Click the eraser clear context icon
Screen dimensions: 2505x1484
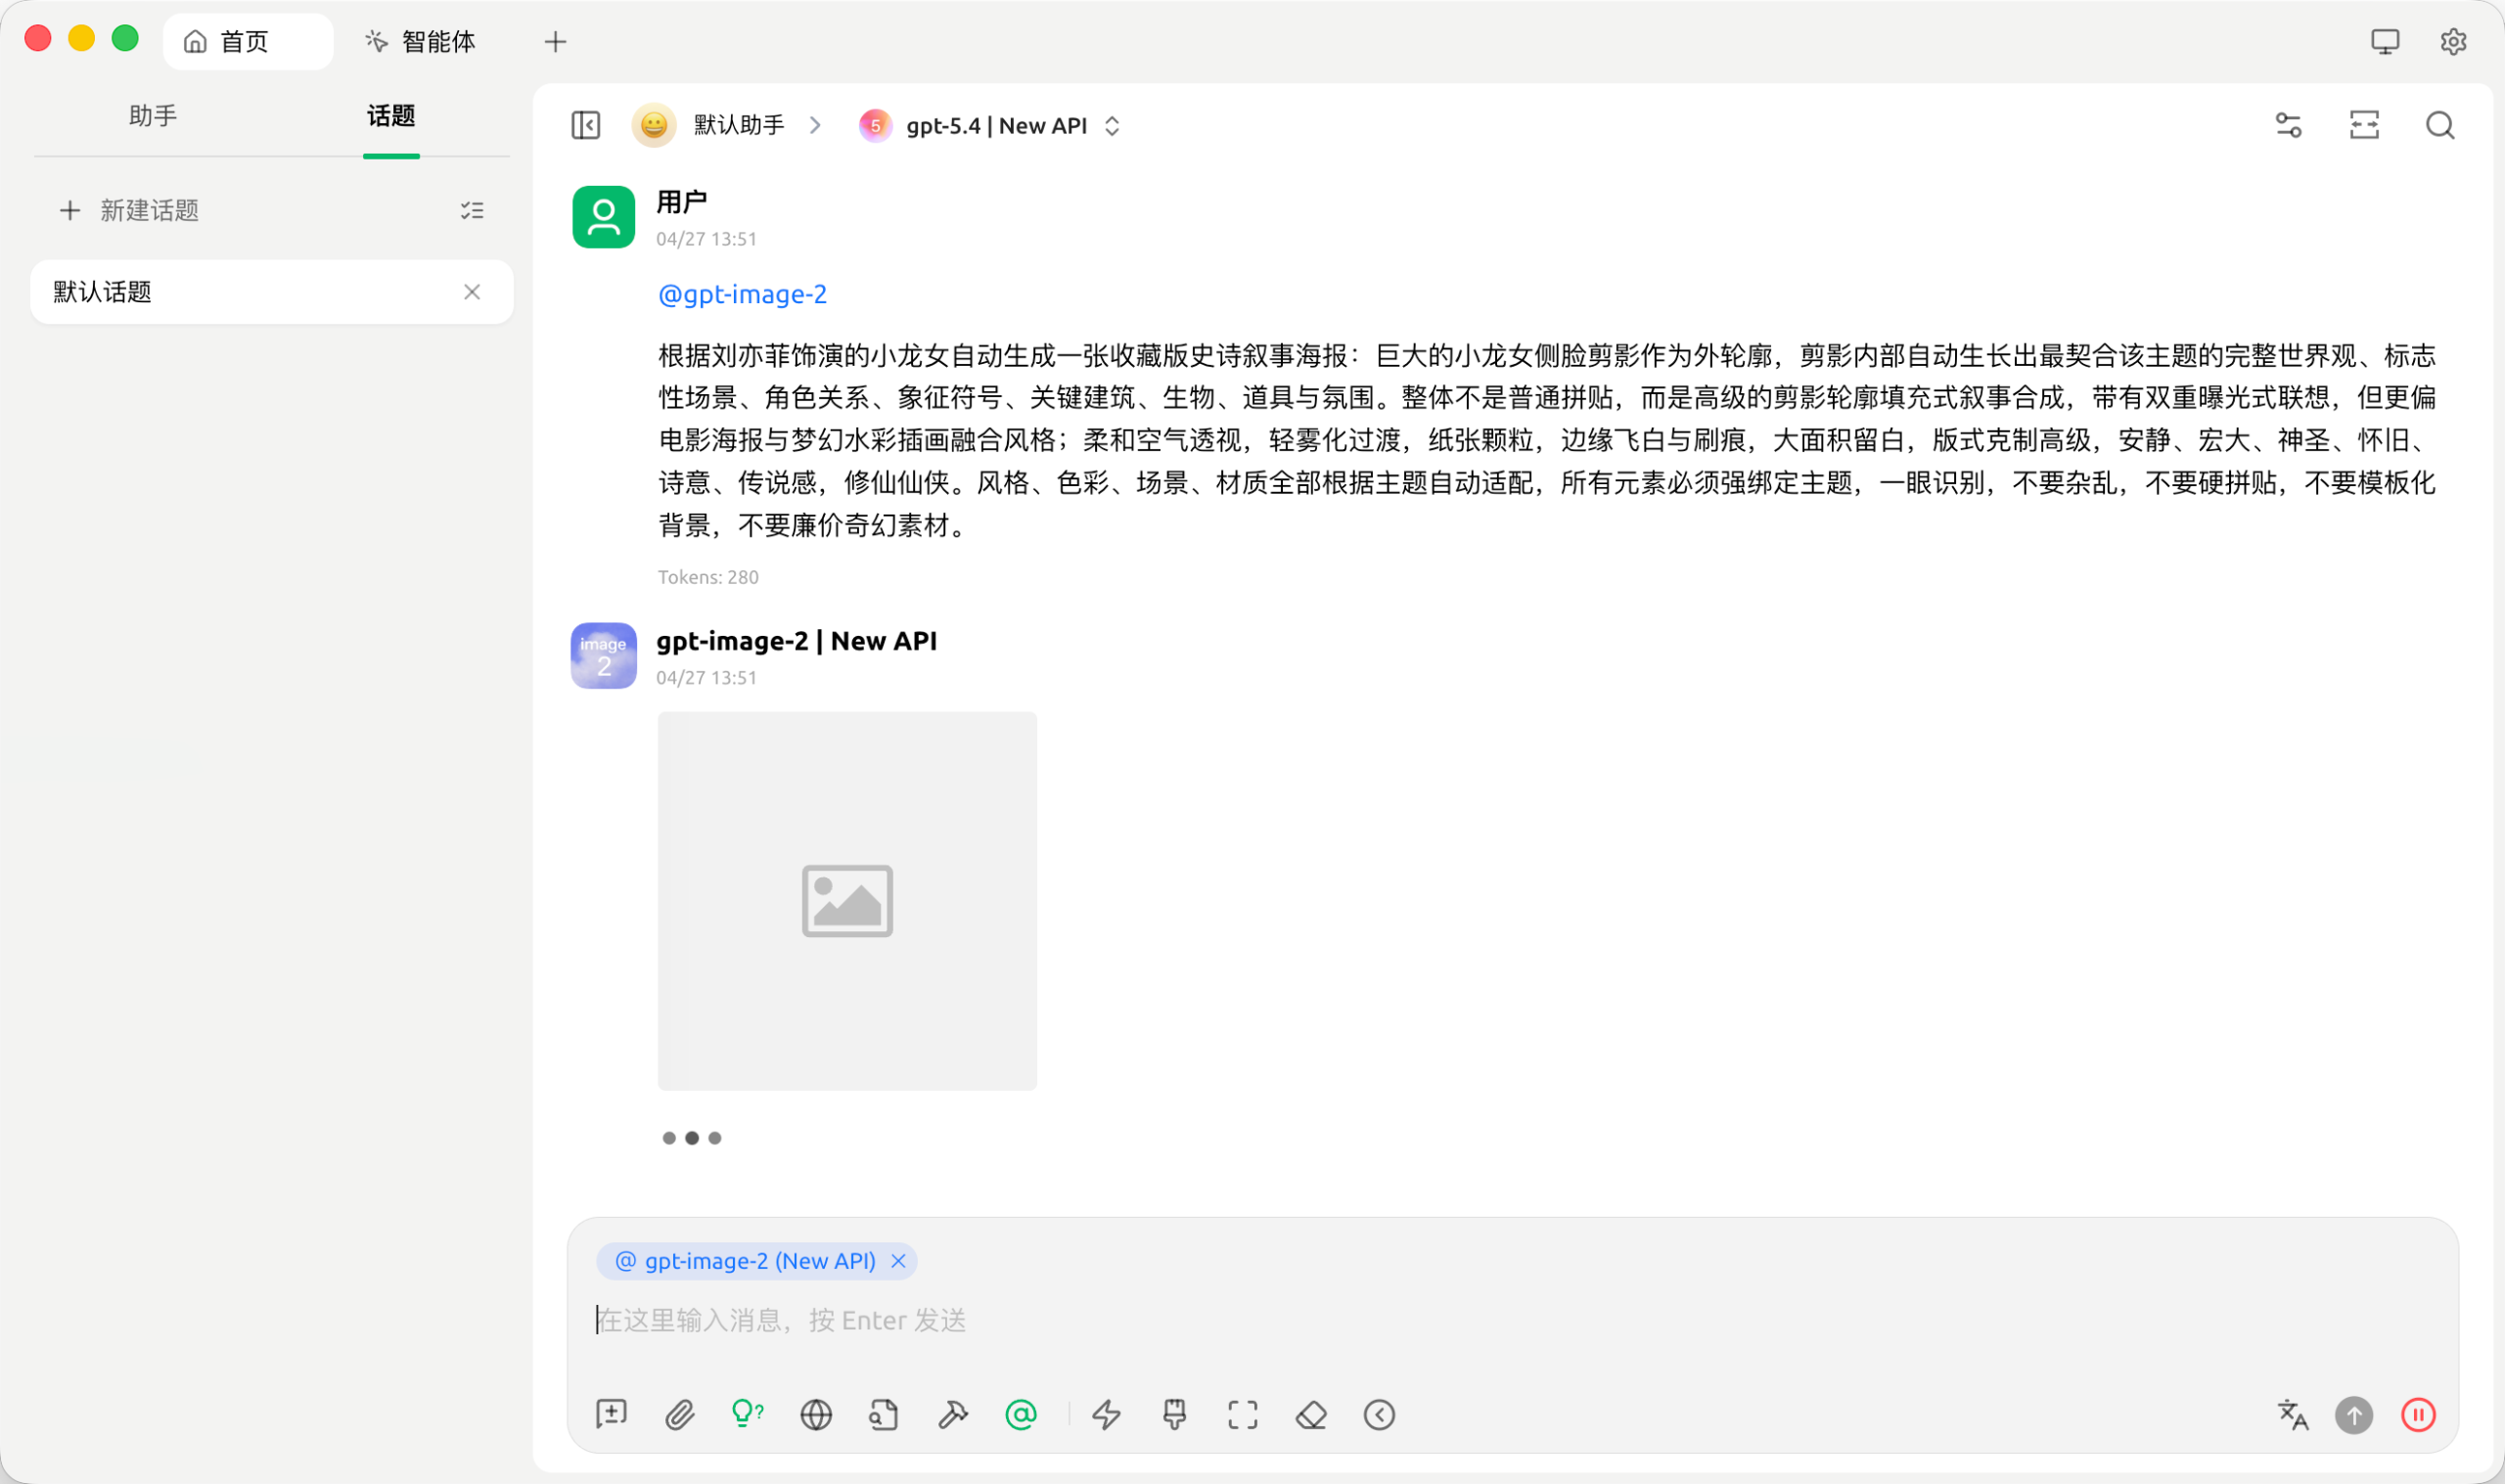[1311, 1414]
